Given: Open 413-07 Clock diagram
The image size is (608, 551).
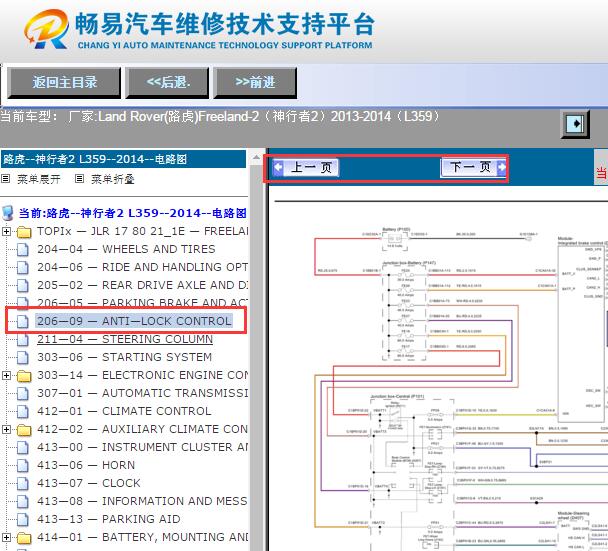Looking at the screenshot, I should pyautogui.click(x=89, y=483).
